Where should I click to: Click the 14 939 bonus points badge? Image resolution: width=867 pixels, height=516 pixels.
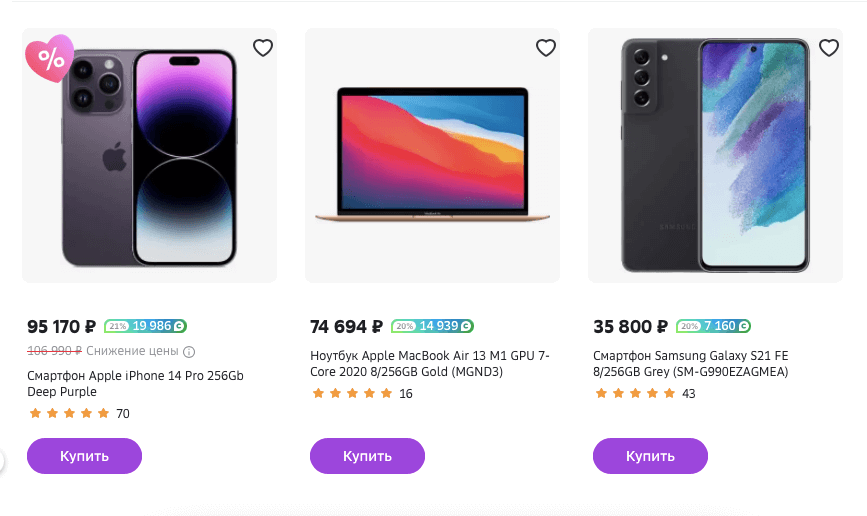[432, 326]
